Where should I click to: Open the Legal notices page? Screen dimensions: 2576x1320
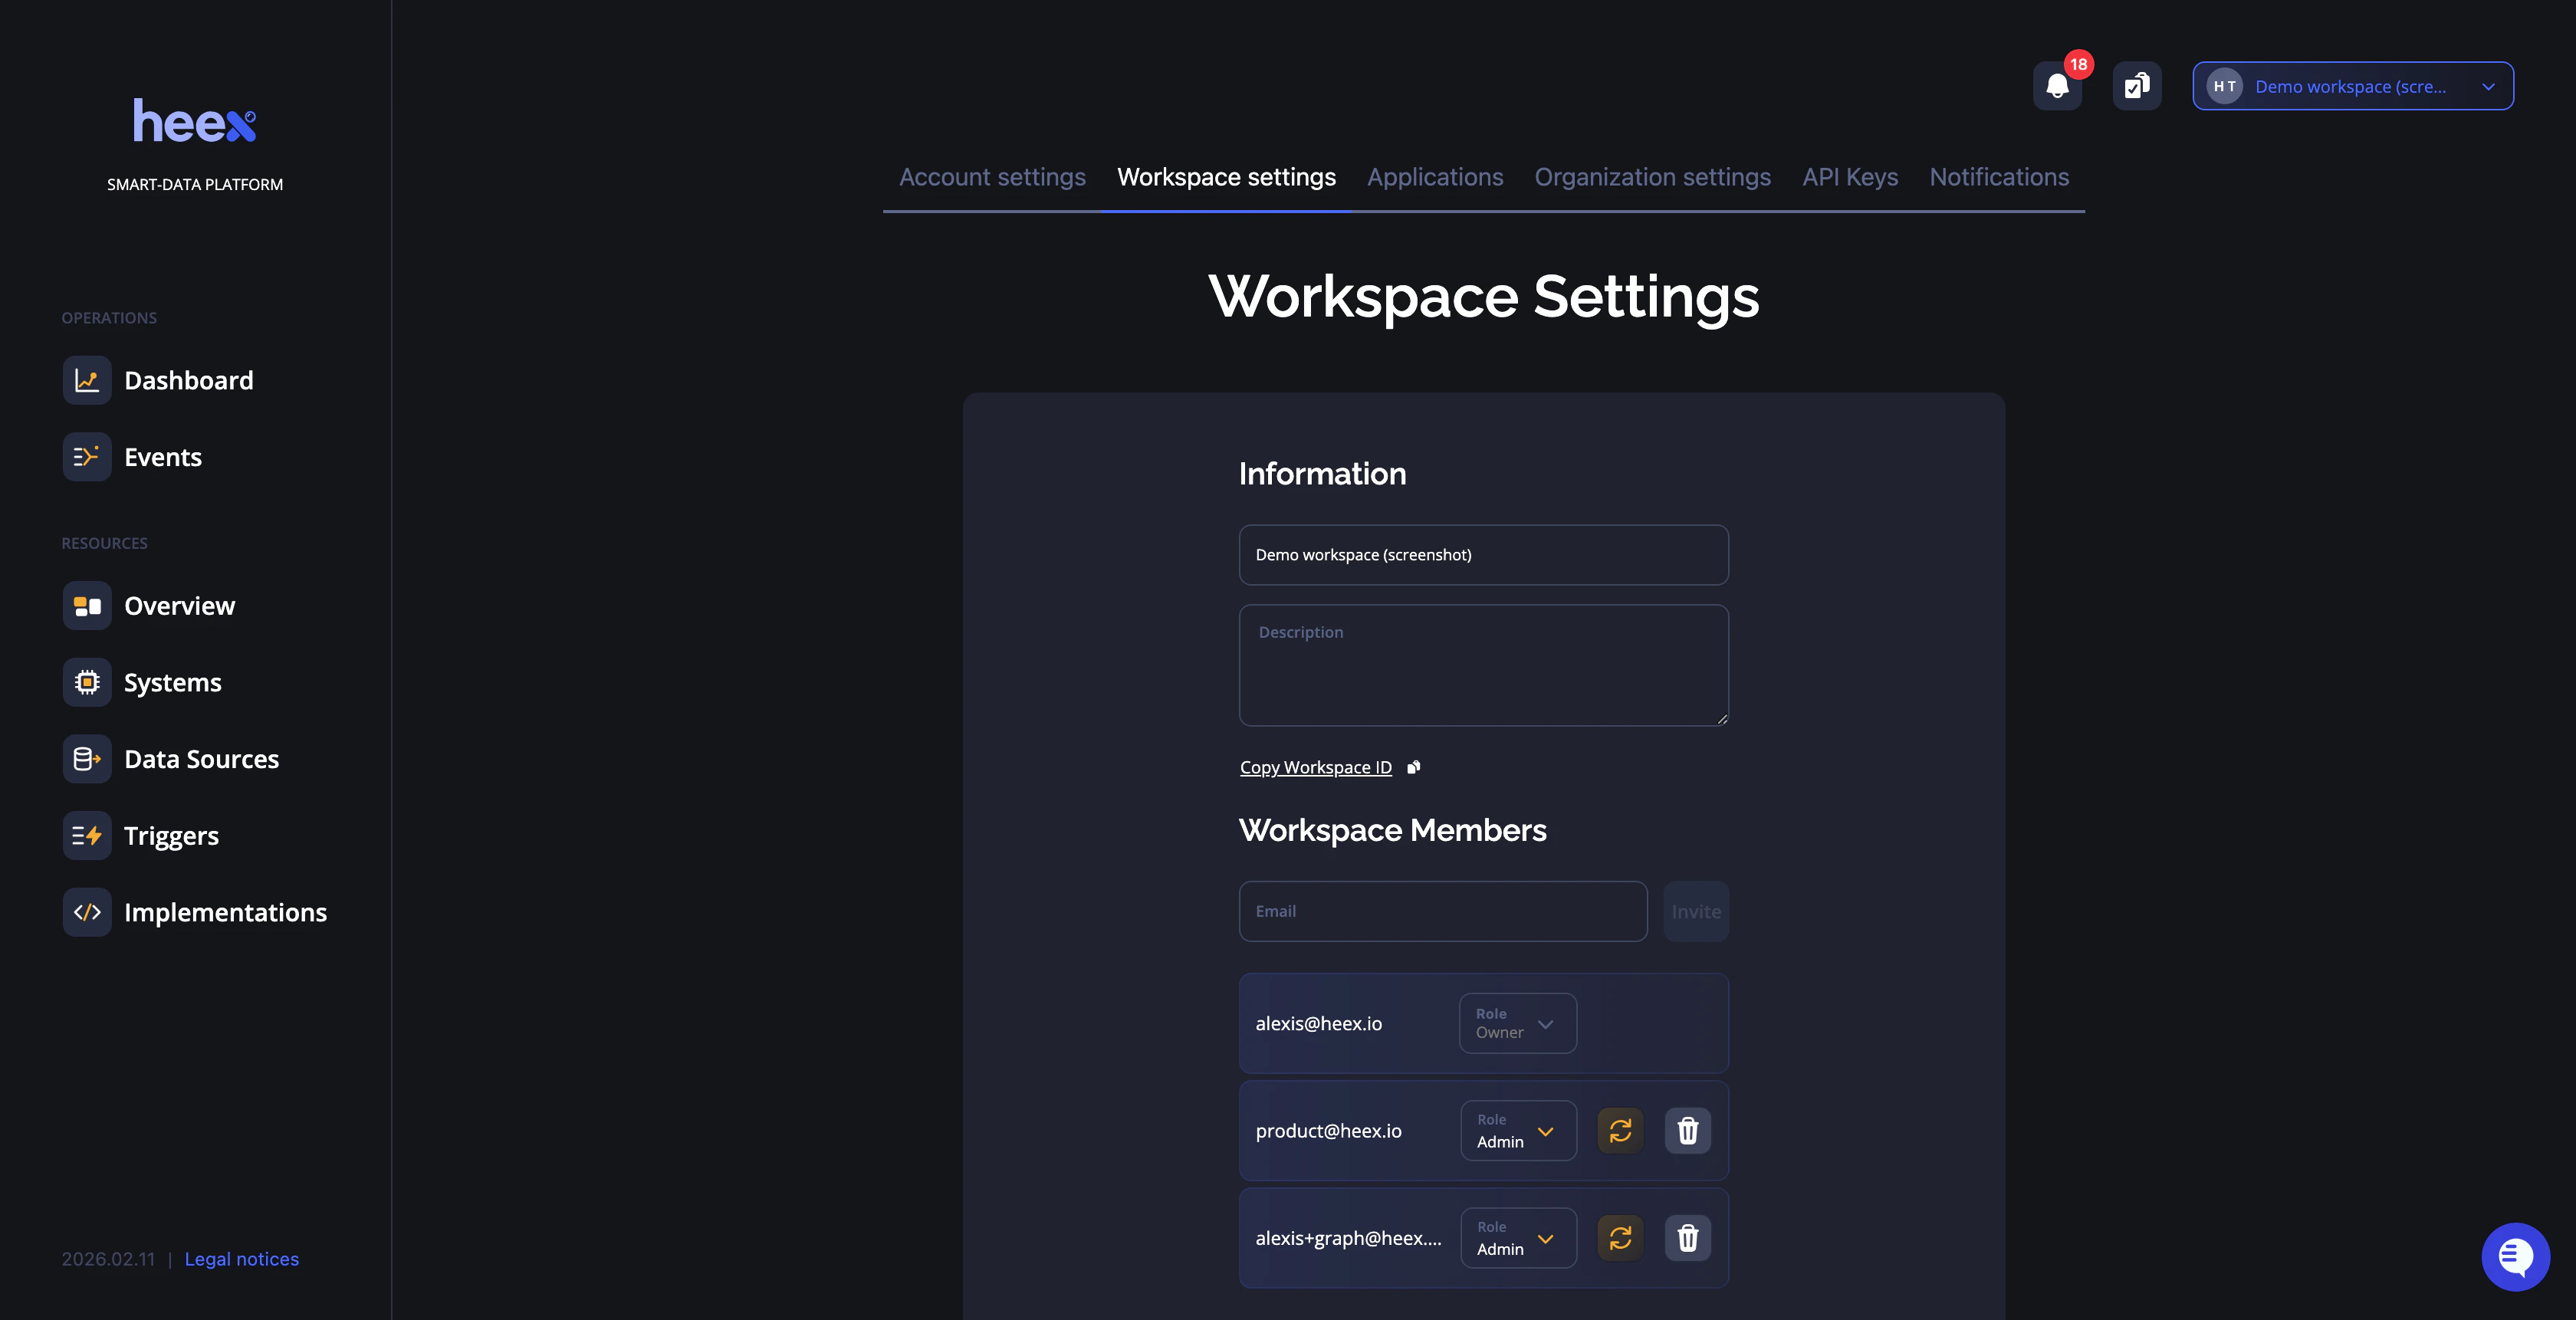click(241, 1259)
